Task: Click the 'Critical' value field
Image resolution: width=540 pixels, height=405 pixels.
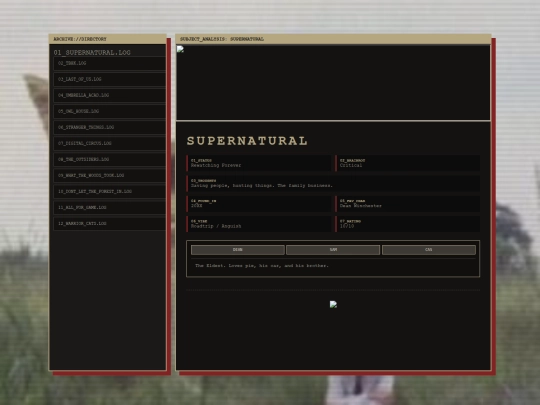Action: [x=351, y=165]
